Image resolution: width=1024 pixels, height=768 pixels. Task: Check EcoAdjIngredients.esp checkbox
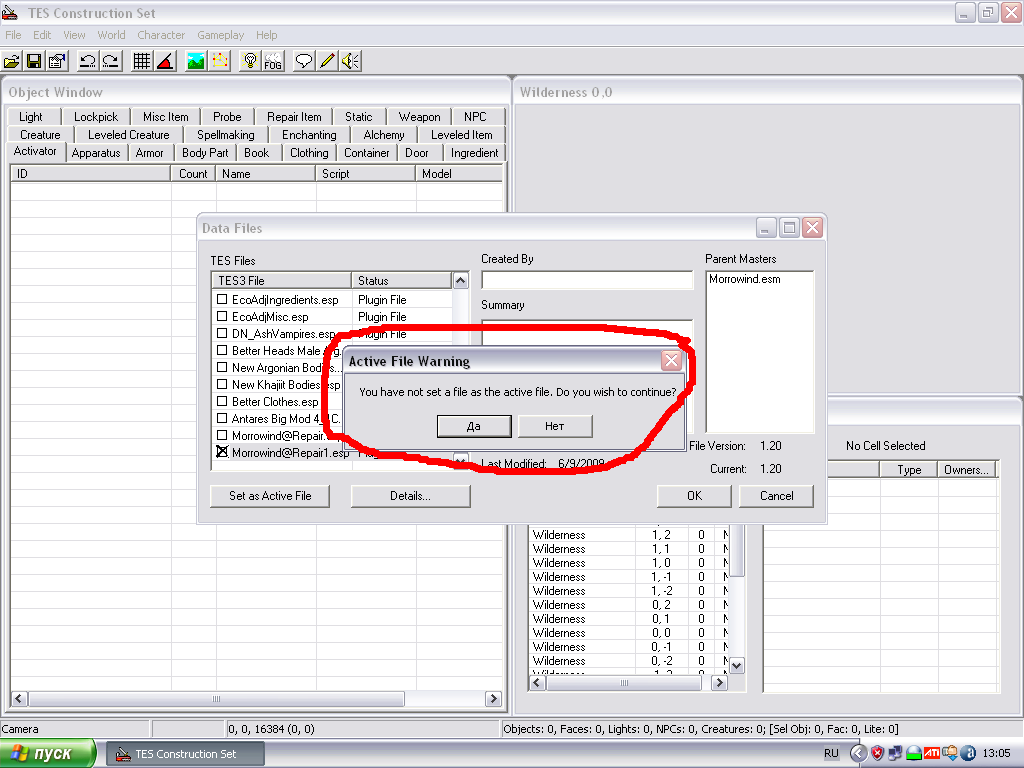point(222,299)
